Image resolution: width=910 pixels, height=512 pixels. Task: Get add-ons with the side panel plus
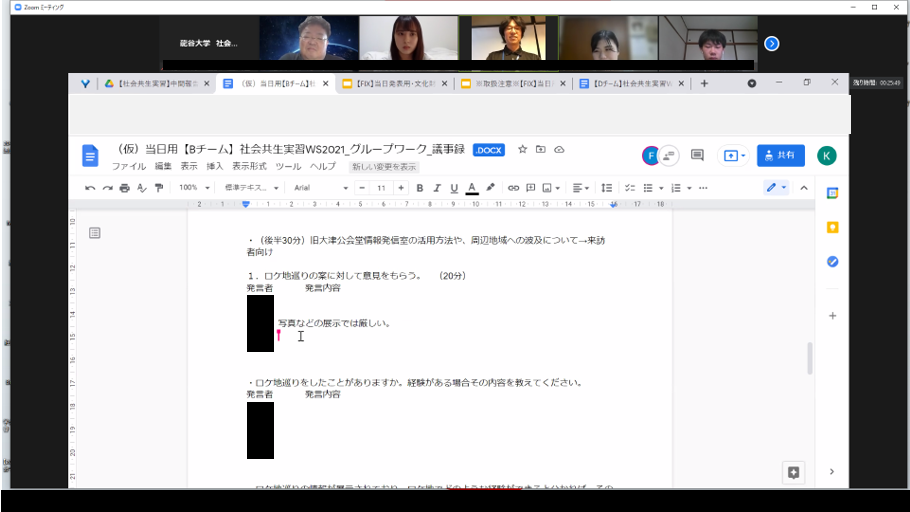tap(832, 316)
